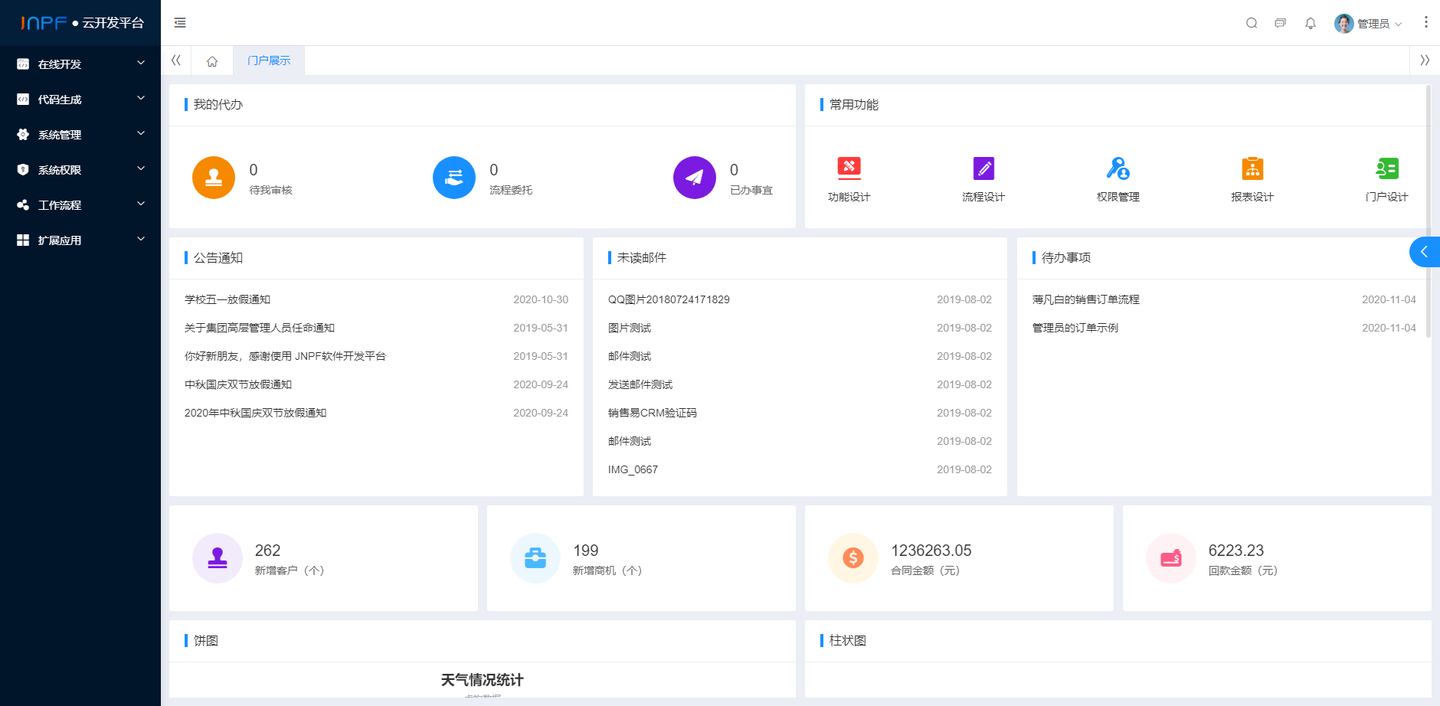This screenshot has height=706, width=1440.
Task: Click the 新增客户 purple stamp icon
Action: click(x=217, y=558)
